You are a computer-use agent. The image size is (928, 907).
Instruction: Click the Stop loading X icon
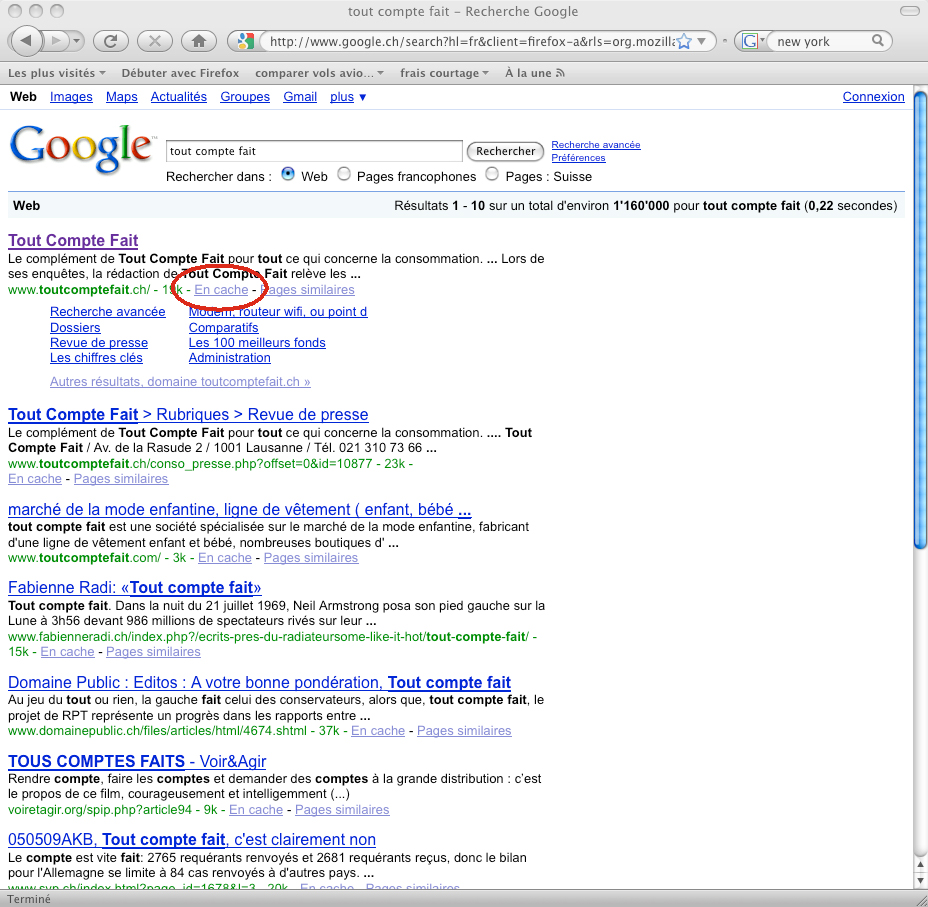[x=154, y=41]
